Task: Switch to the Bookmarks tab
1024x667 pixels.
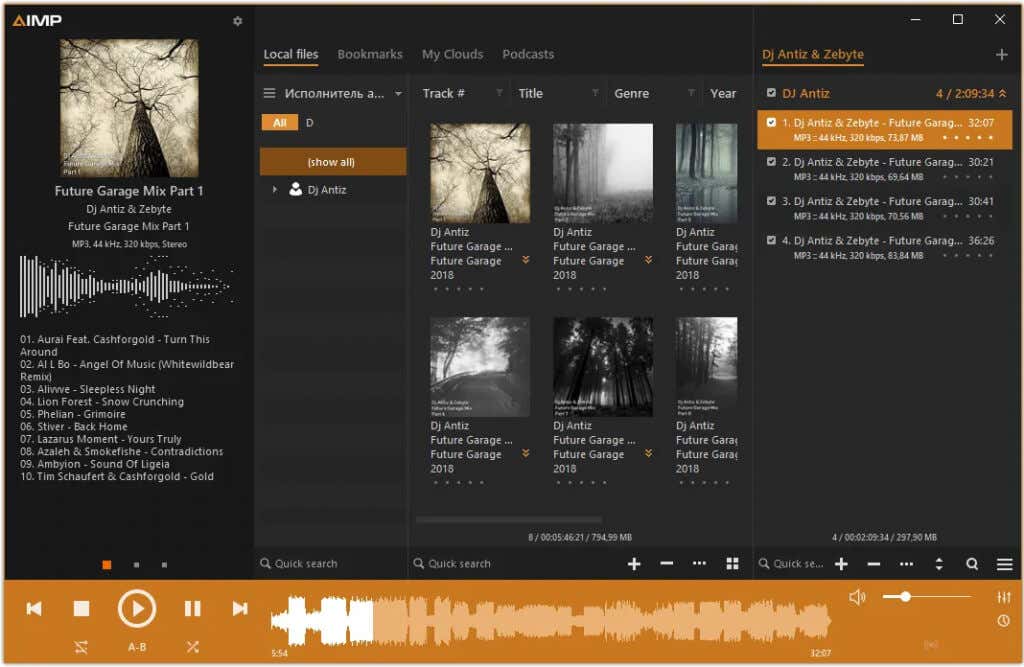Action: [x=370, y=54]
